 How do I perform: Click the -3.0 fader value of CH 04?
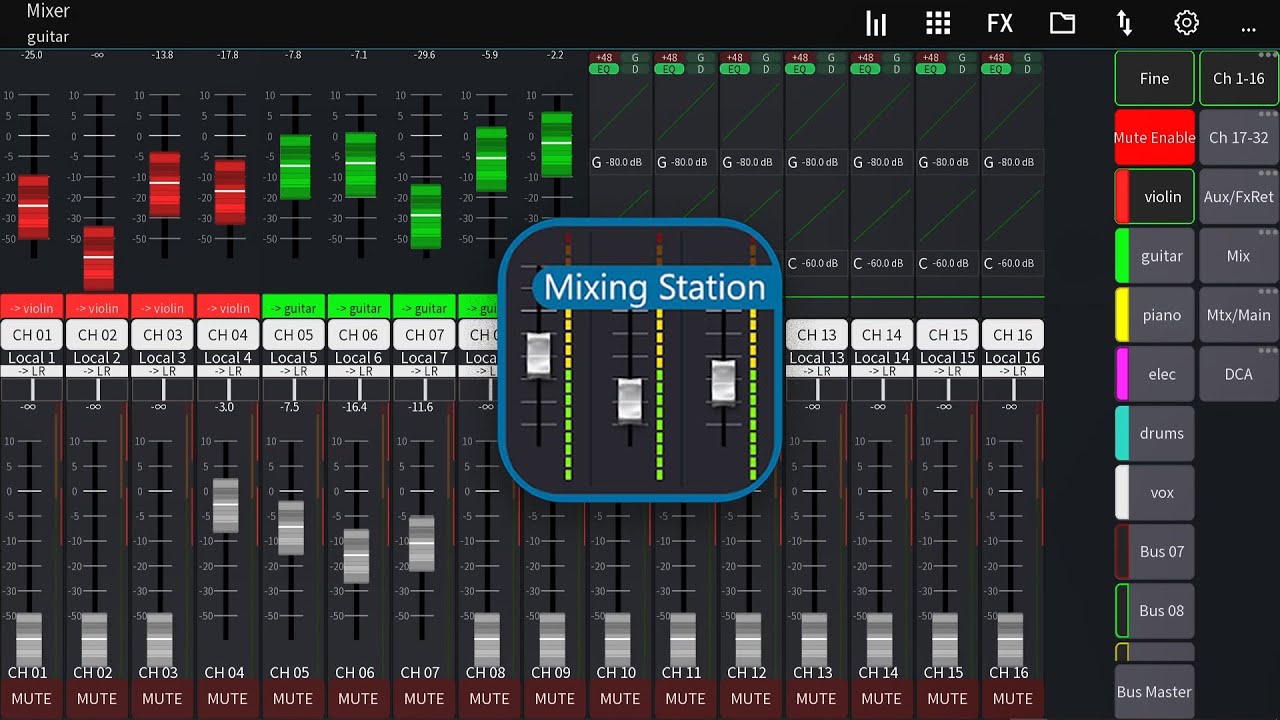[224, 407]
